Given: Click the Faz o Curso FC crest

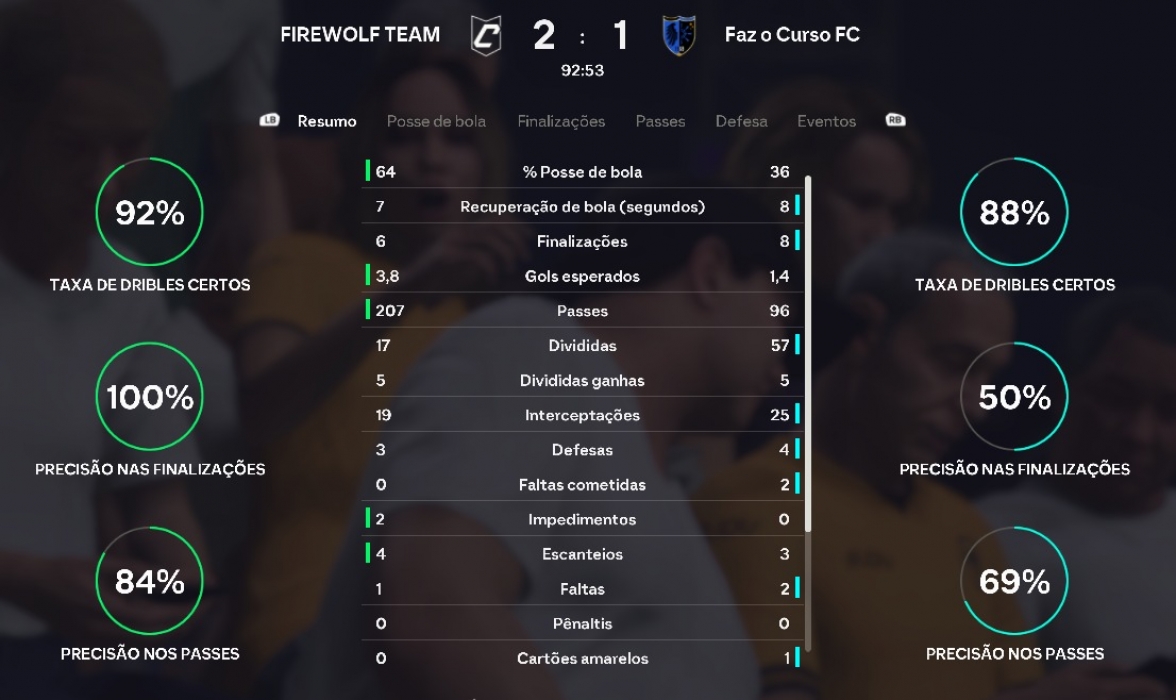Looking at the screenshot, I should click(x=679, y=36).
